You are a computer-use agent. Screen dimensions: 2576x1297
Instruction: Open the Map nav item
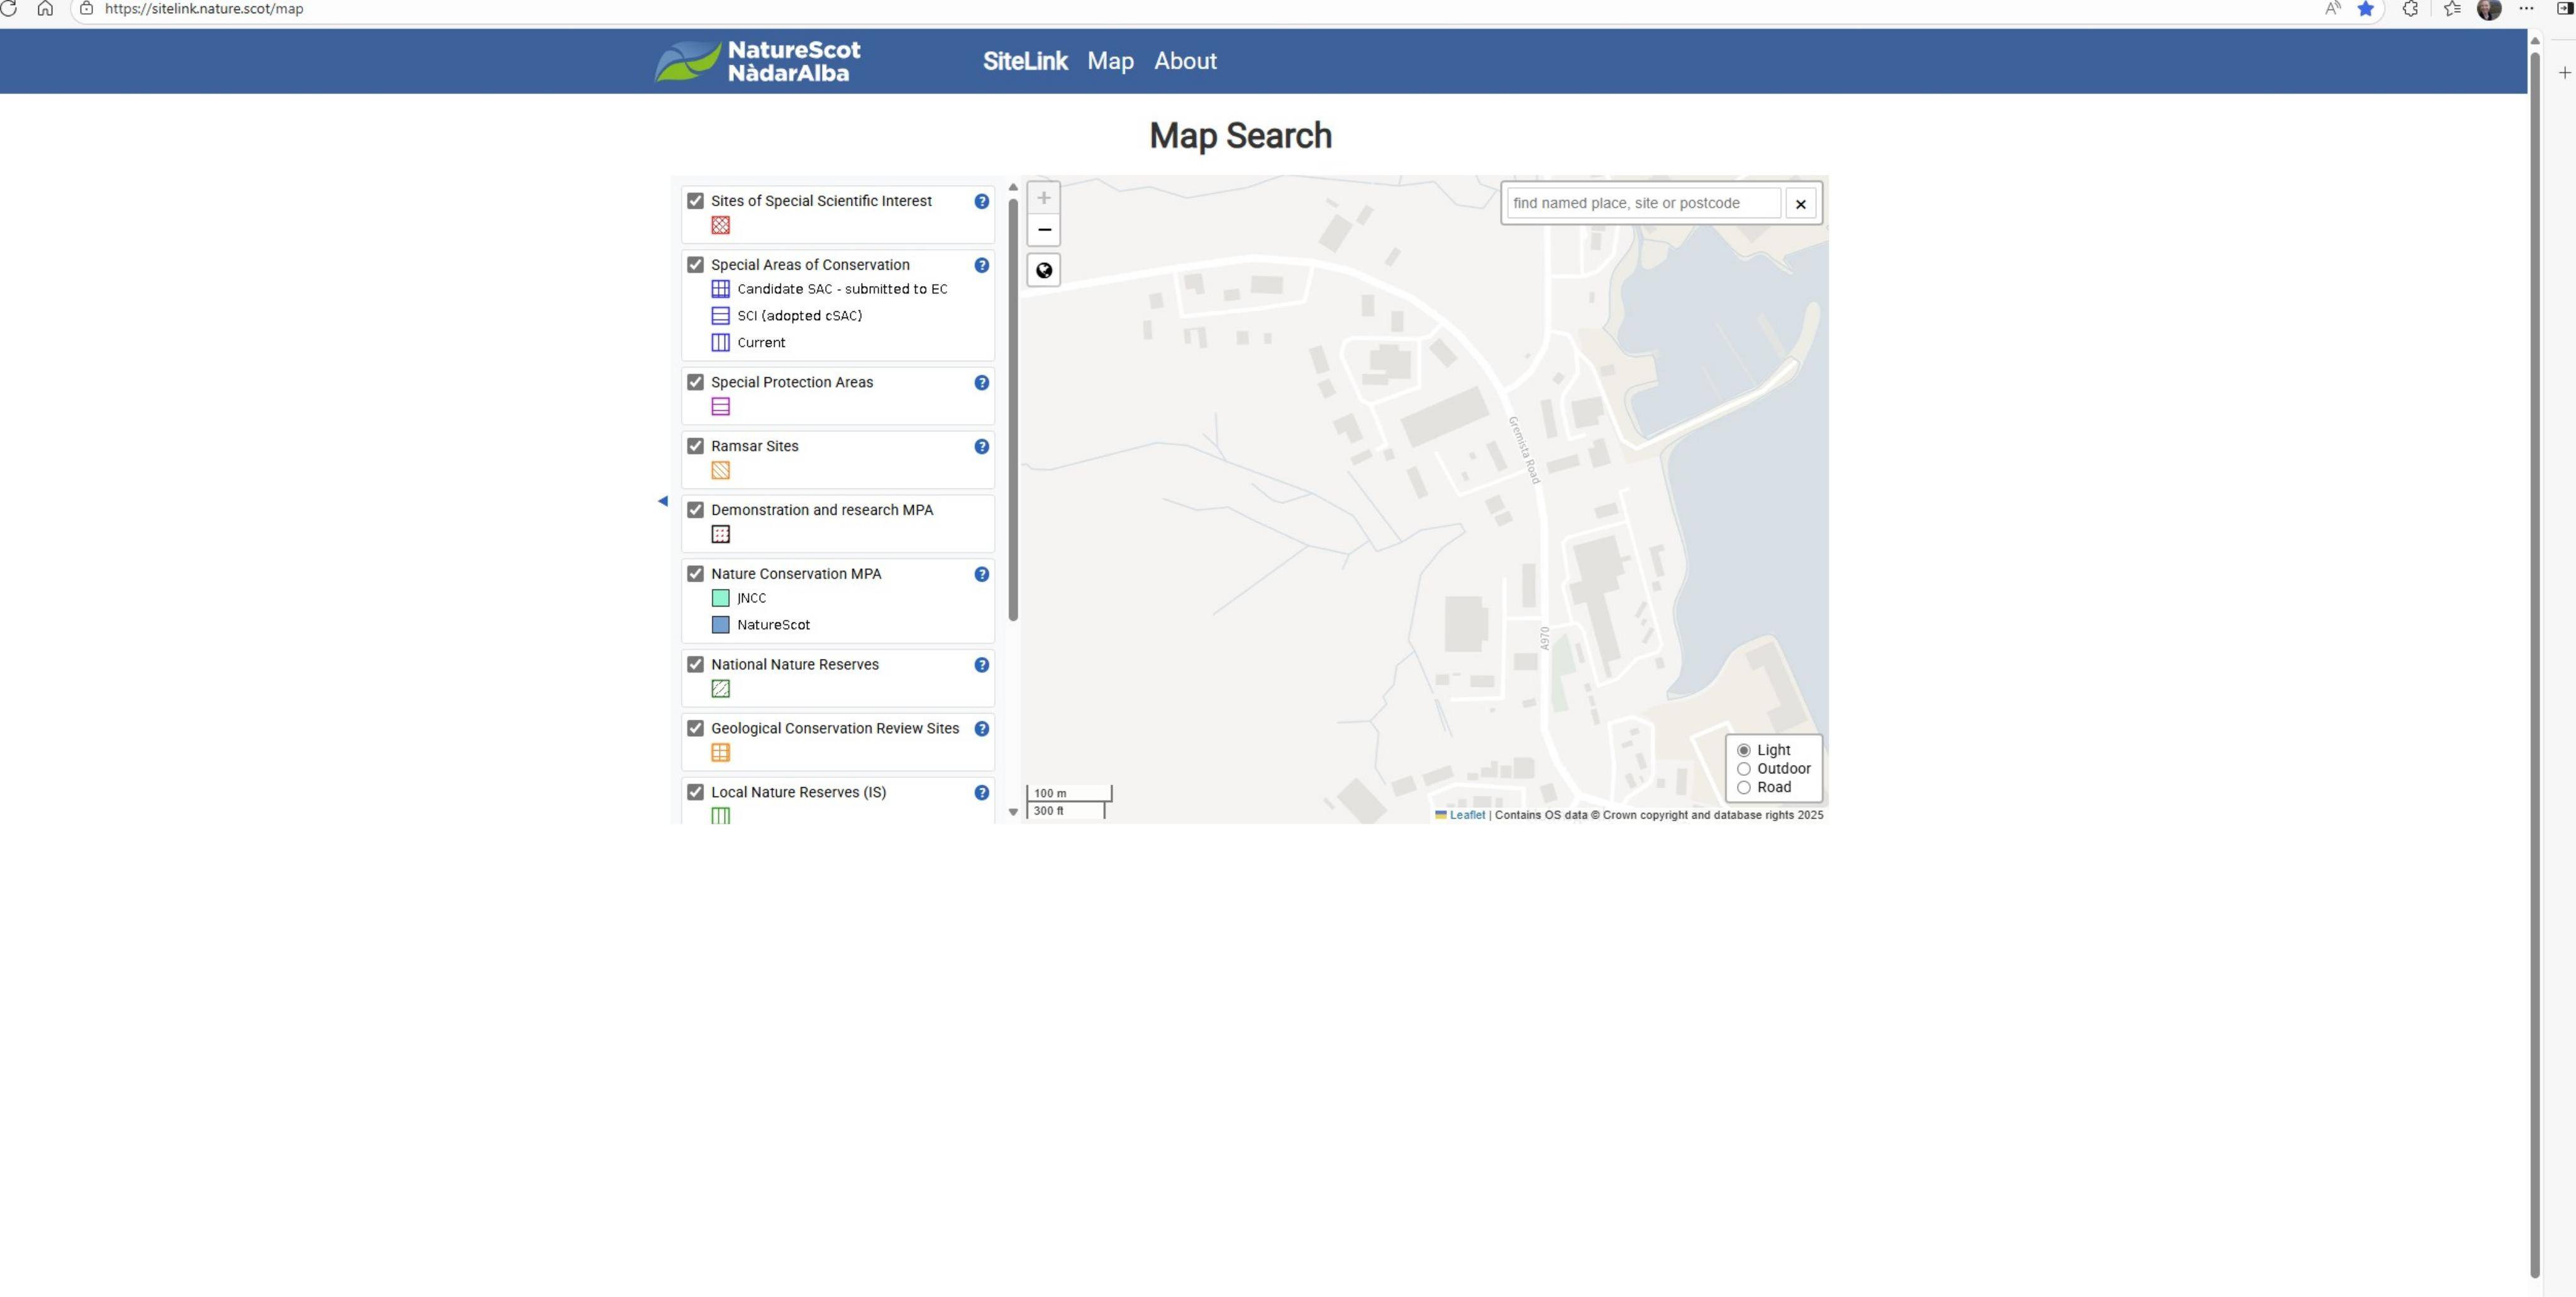click(x=1110, y=61)
